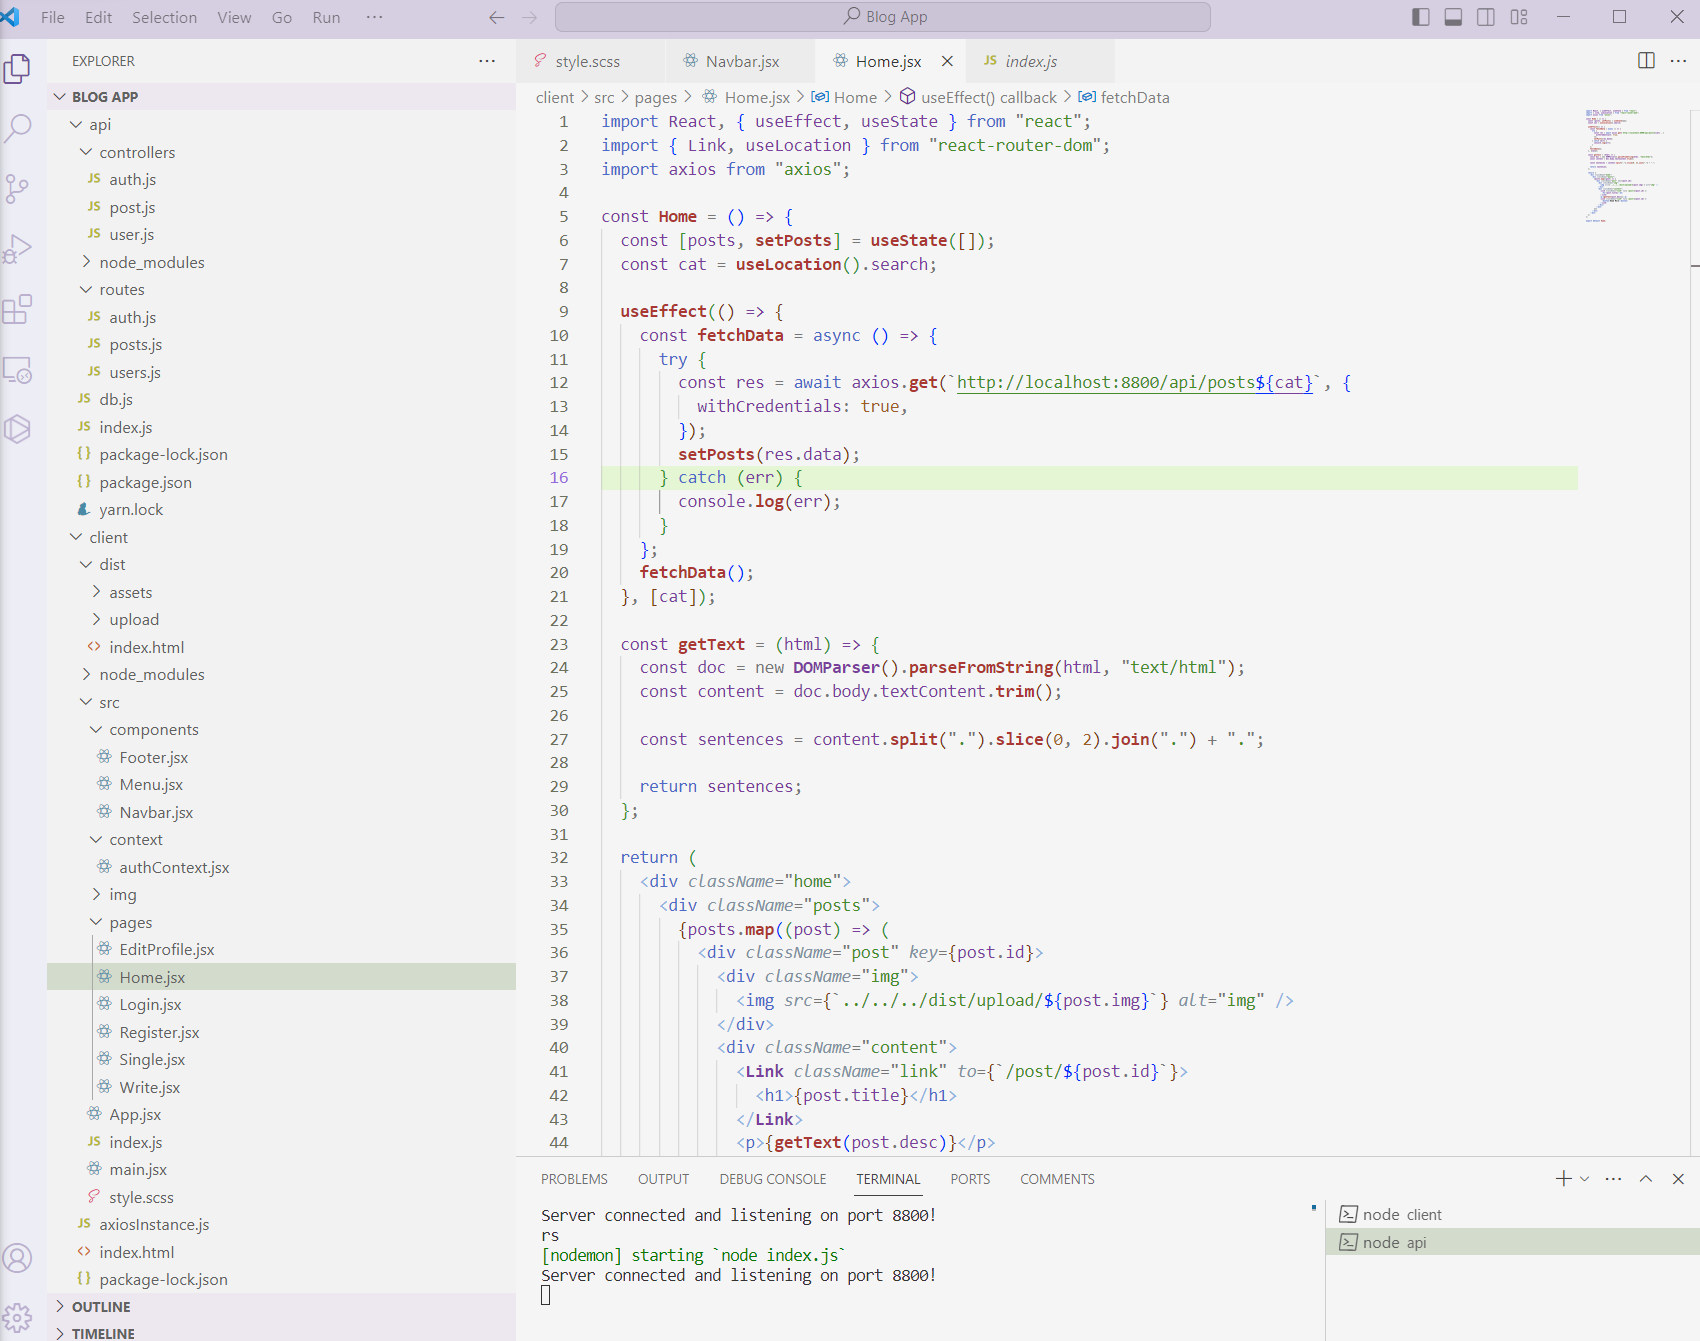Open Remote Explorer view
This screenshot has height=1341, width=1700.
(x=18, y=369)
